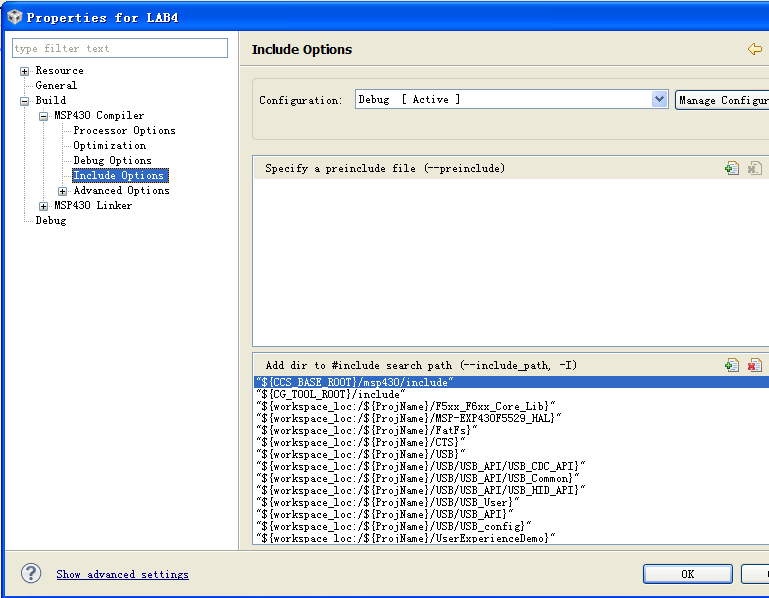Select the USB_HID_API path entry
This screenshot has width=769, height=598.
click(x=512, y=490)
